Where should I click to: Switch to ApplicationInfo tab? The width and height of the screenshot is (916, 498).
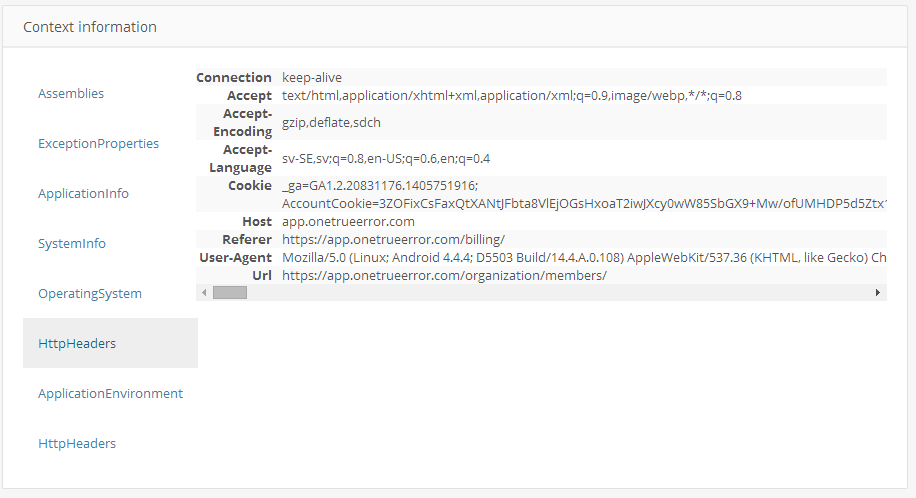point(84,193)
